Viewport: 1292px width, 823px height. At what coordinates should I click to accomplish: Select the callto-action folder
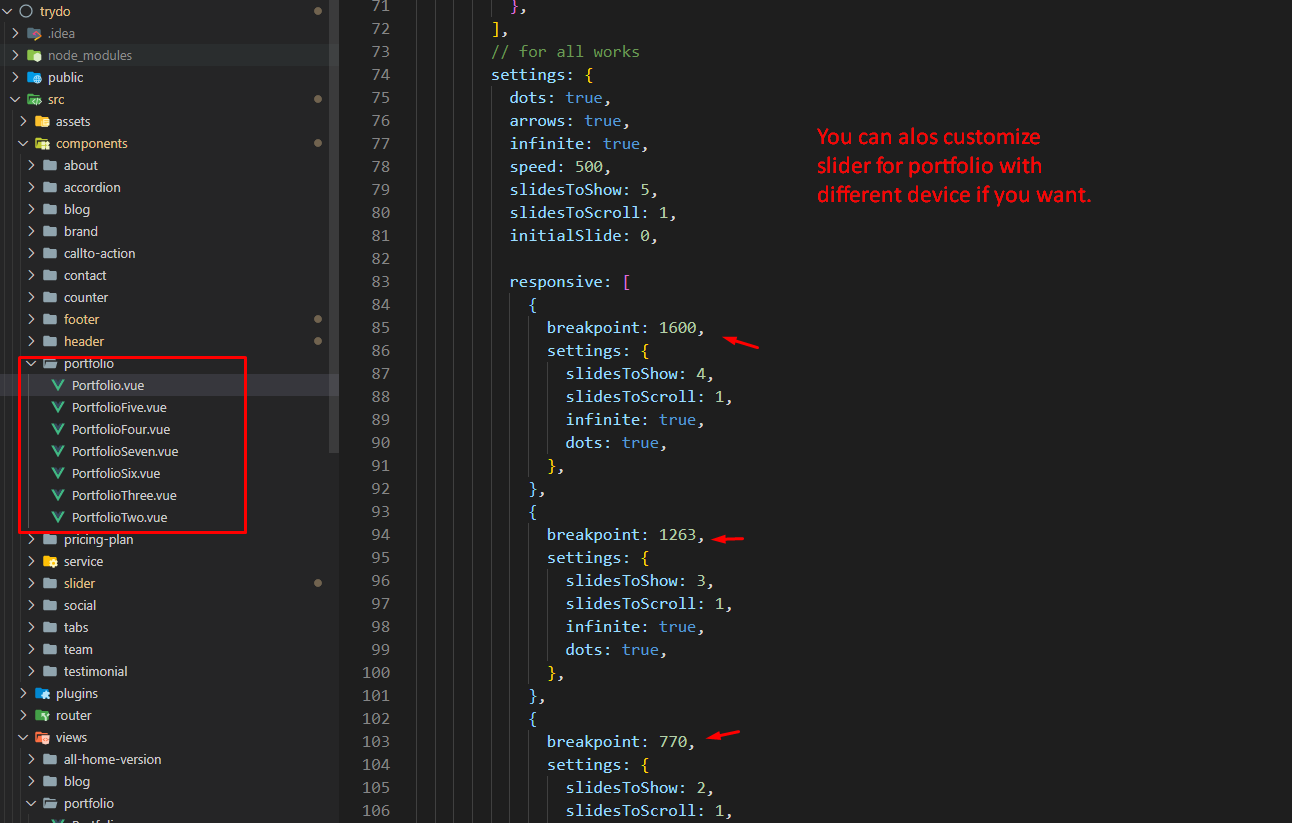click(99, 253)
